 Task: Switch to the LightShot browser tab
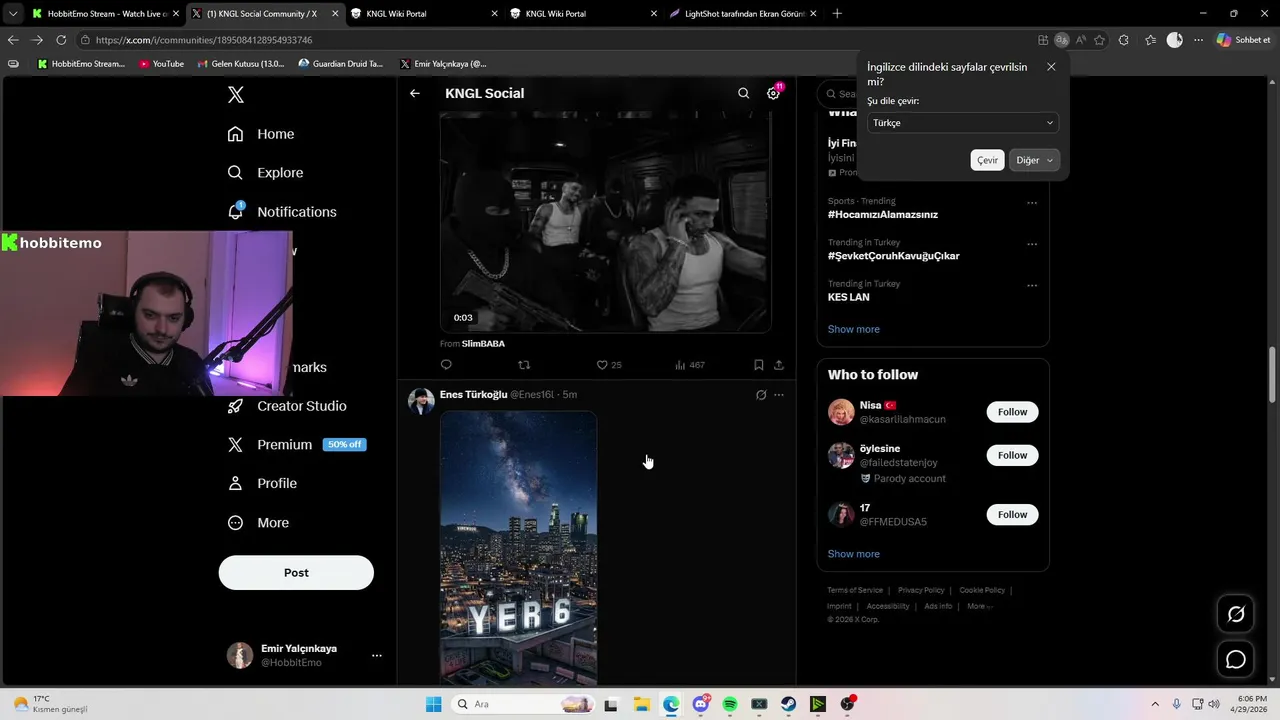(743, 14)
